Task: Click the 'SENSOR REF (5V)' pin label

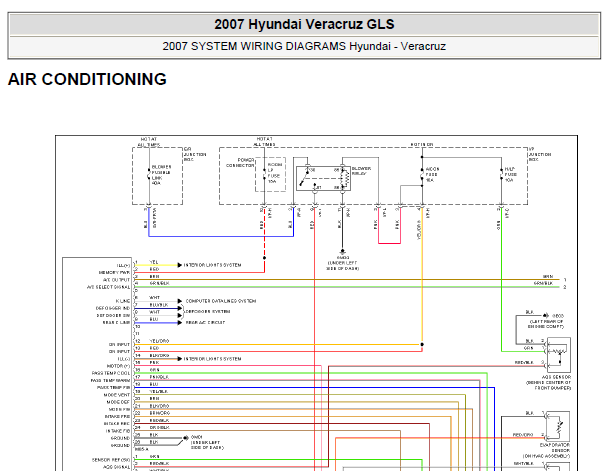Action: [x=111, y=460]
